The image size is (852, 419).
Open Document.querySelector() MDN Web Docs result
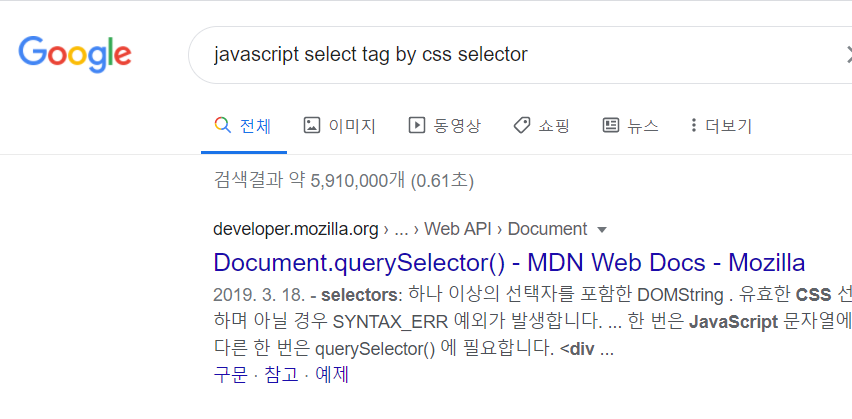(x=509, y=262)
